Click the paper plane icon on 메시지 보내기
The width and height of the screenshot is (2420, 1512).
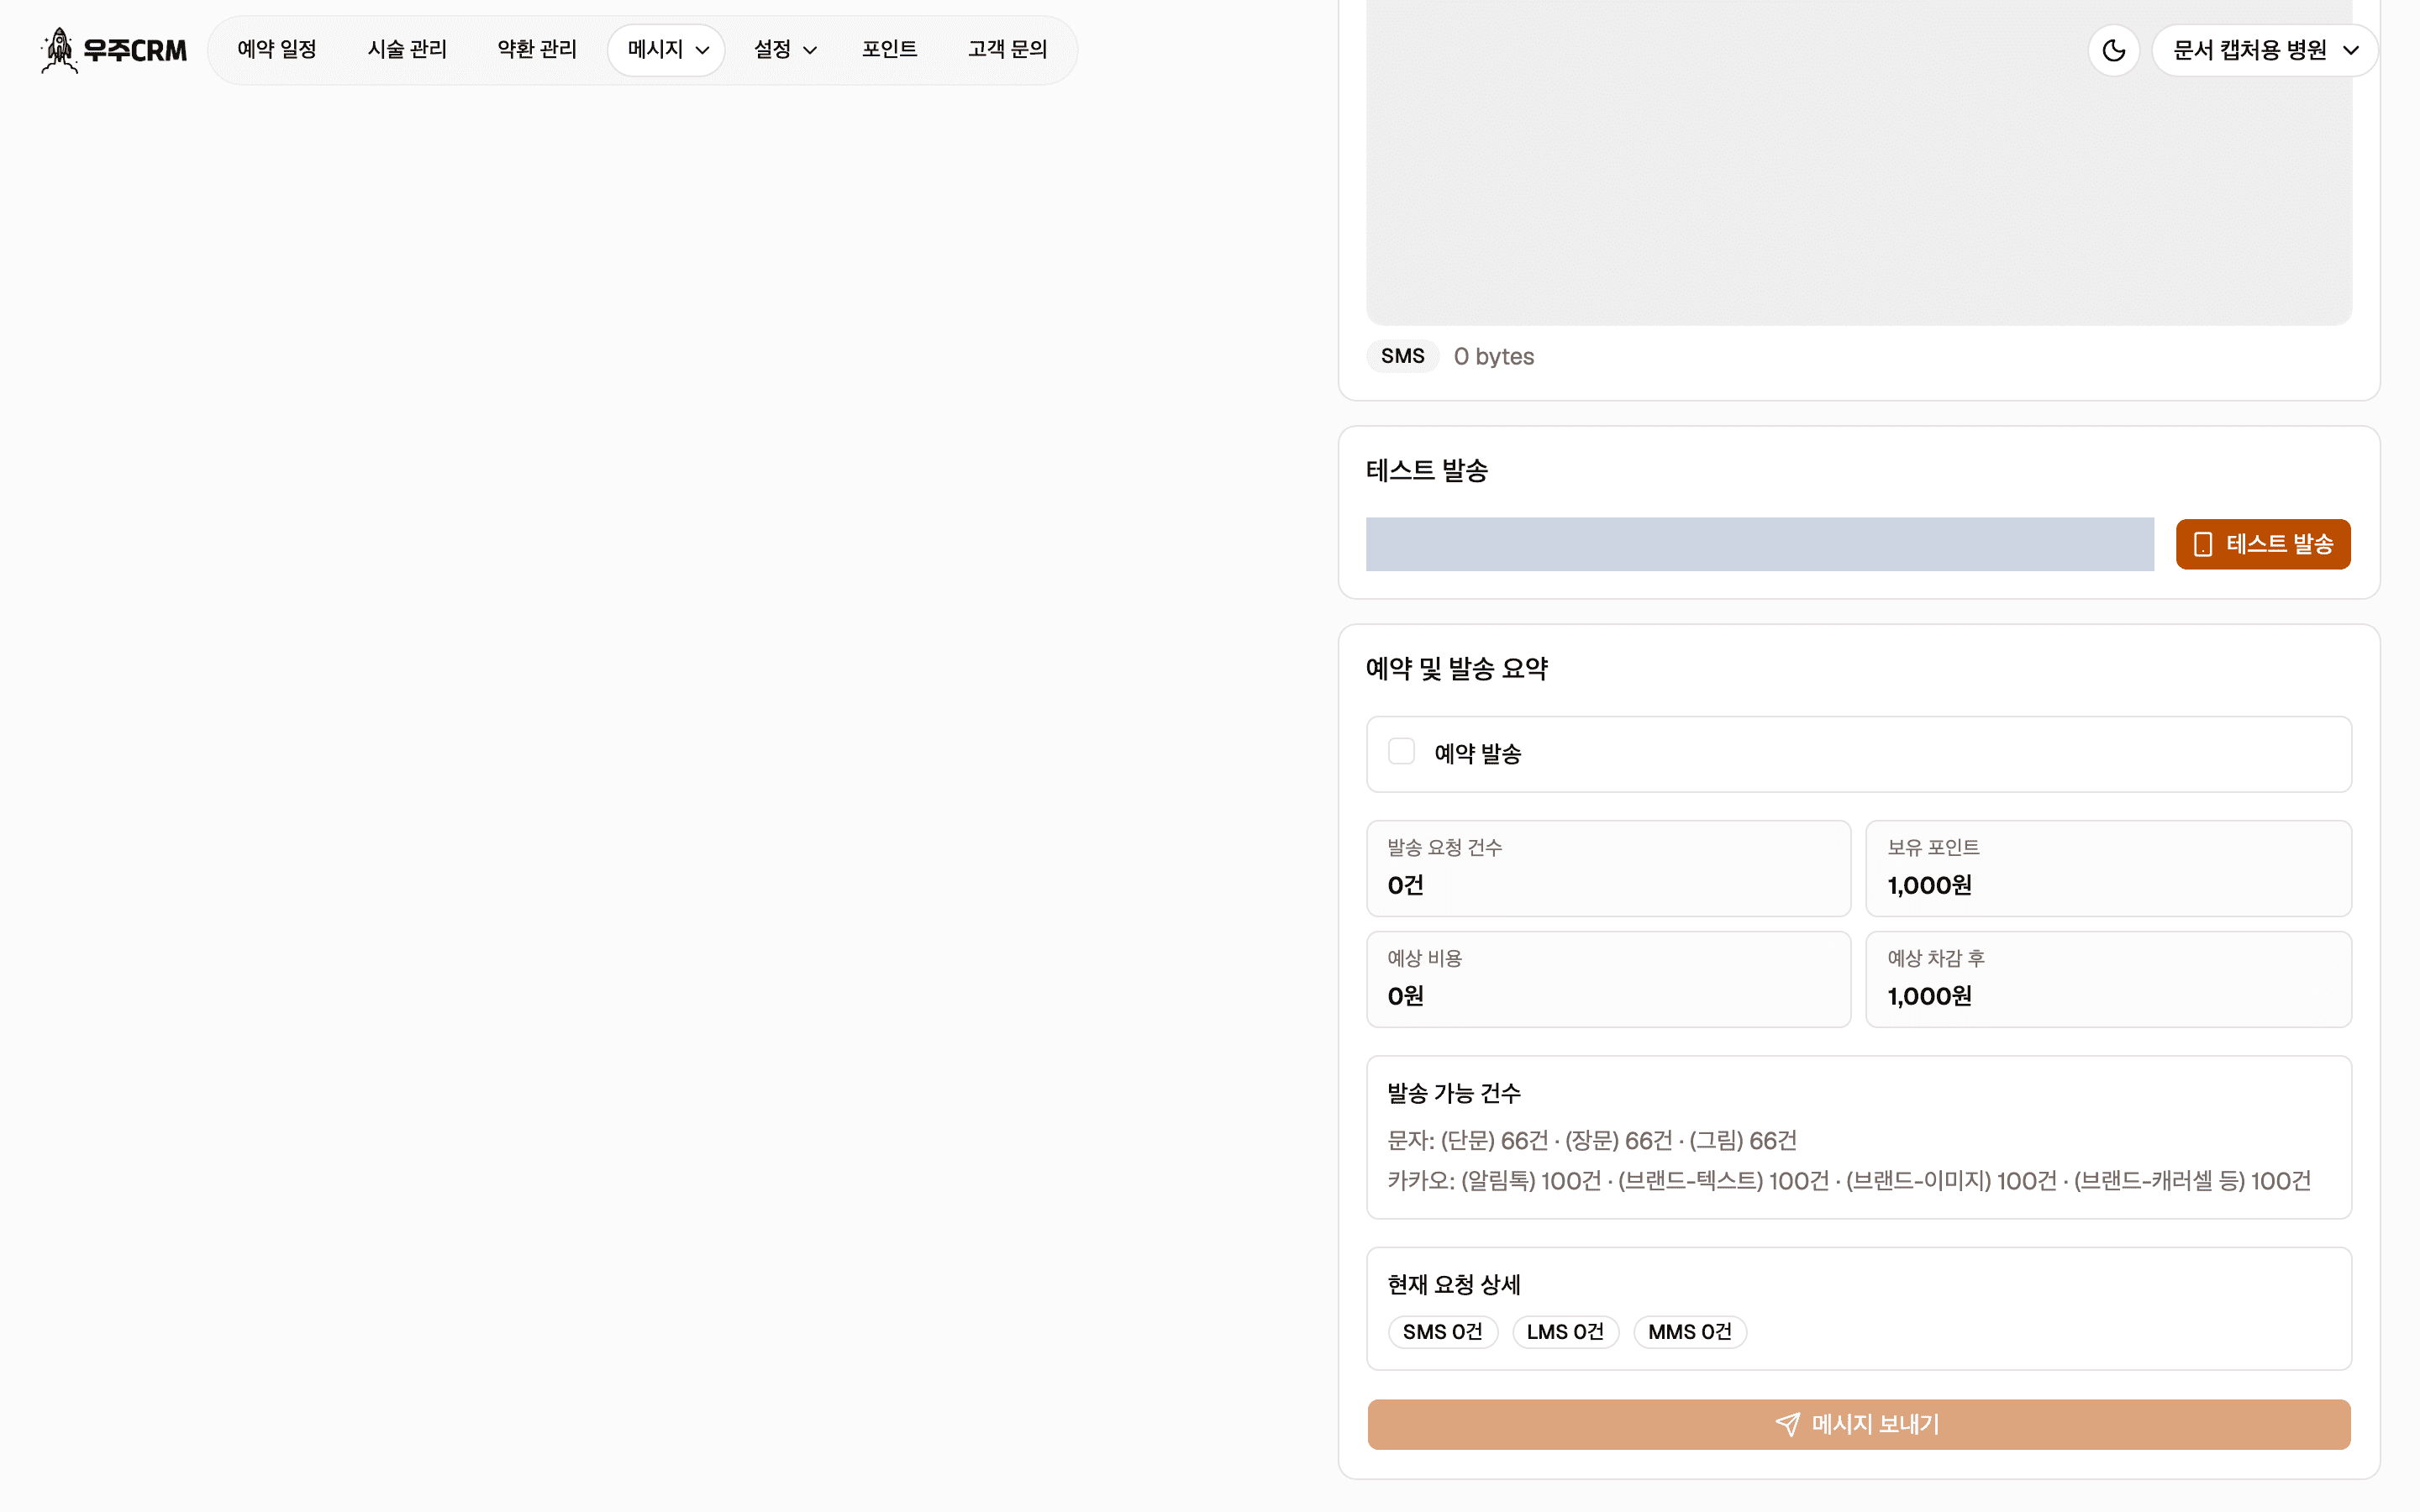tap(1788, 1424)
